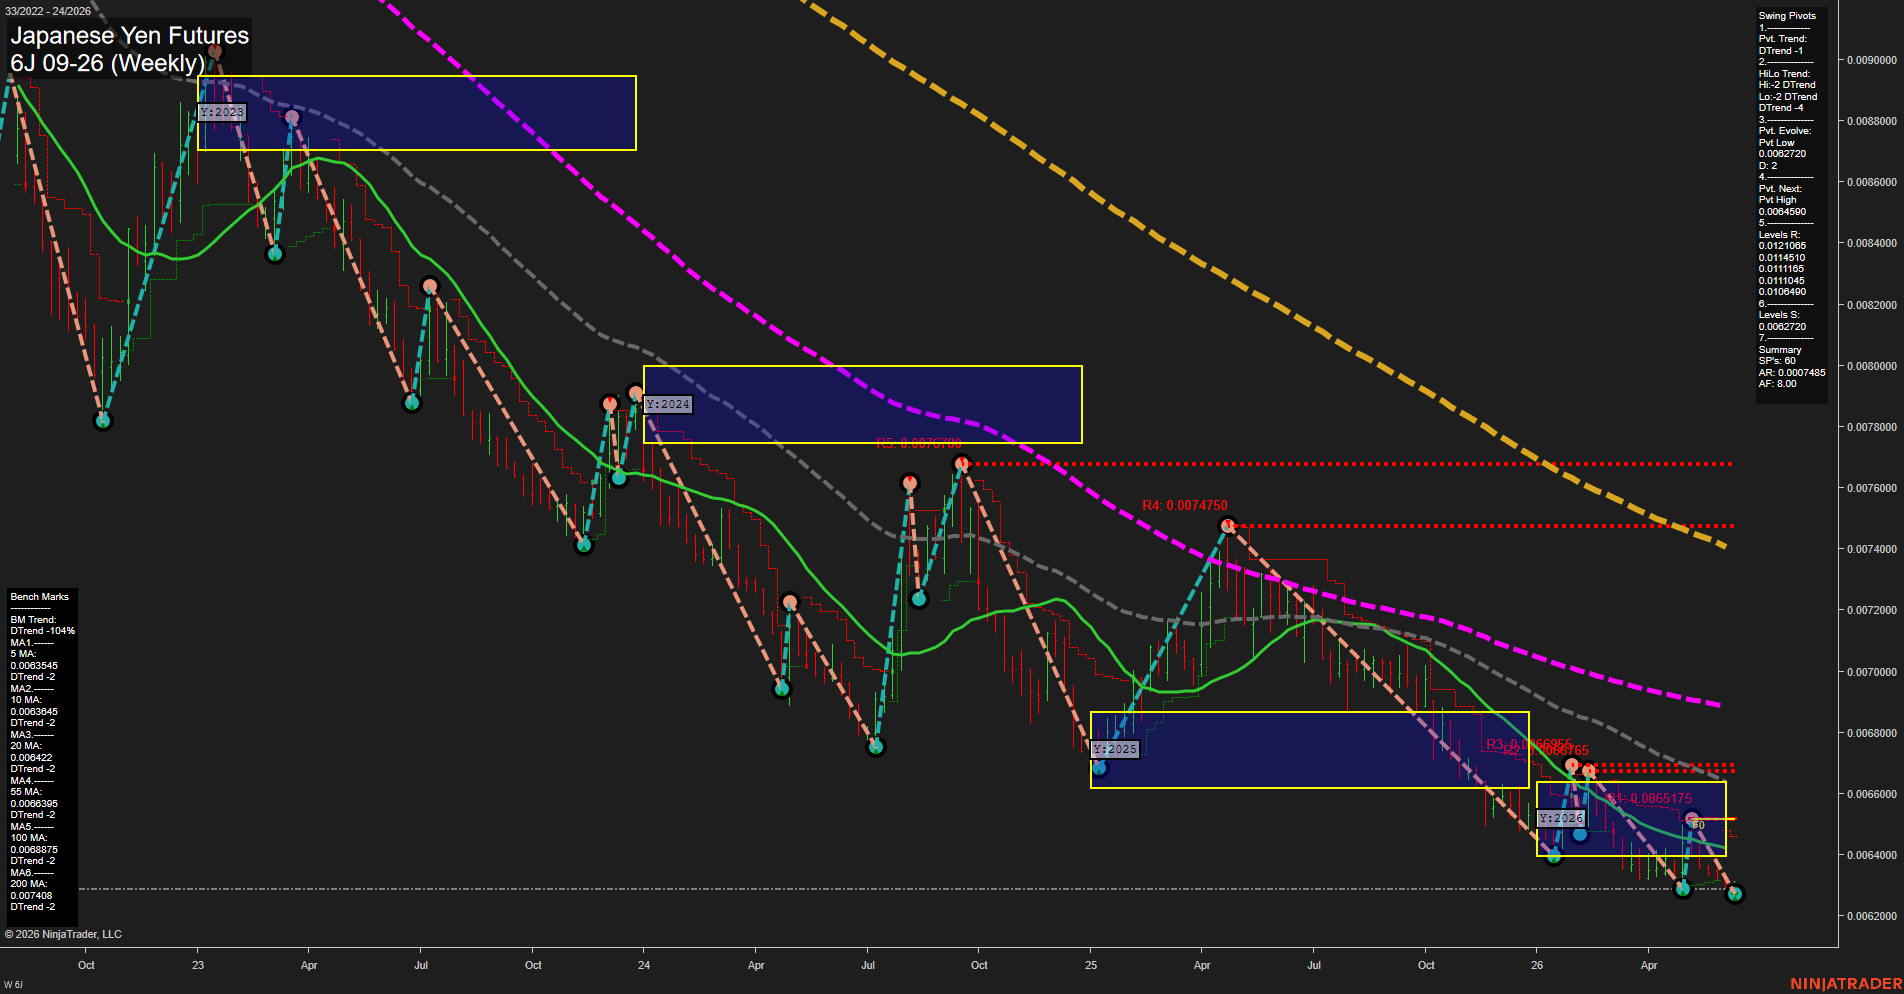Screen dimensions: 1904x994
Task: Click the Levels R: heading
Action: coord(1780,235)
